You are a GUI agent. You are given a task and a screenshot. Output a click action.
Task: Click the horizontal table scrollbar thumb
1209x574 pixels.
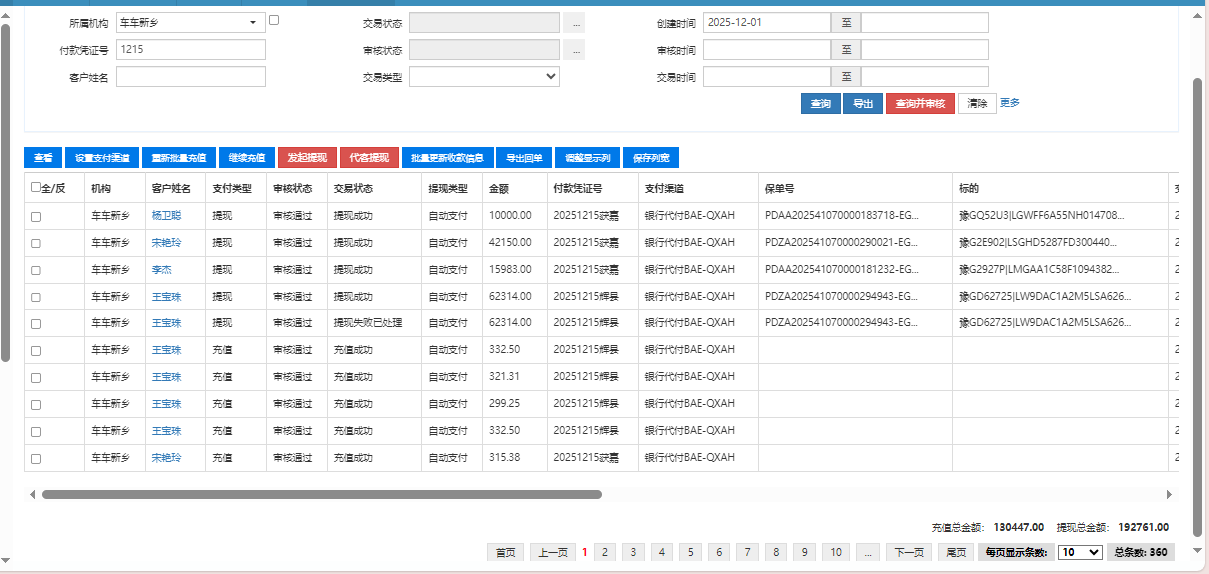[x=320, y=494]
